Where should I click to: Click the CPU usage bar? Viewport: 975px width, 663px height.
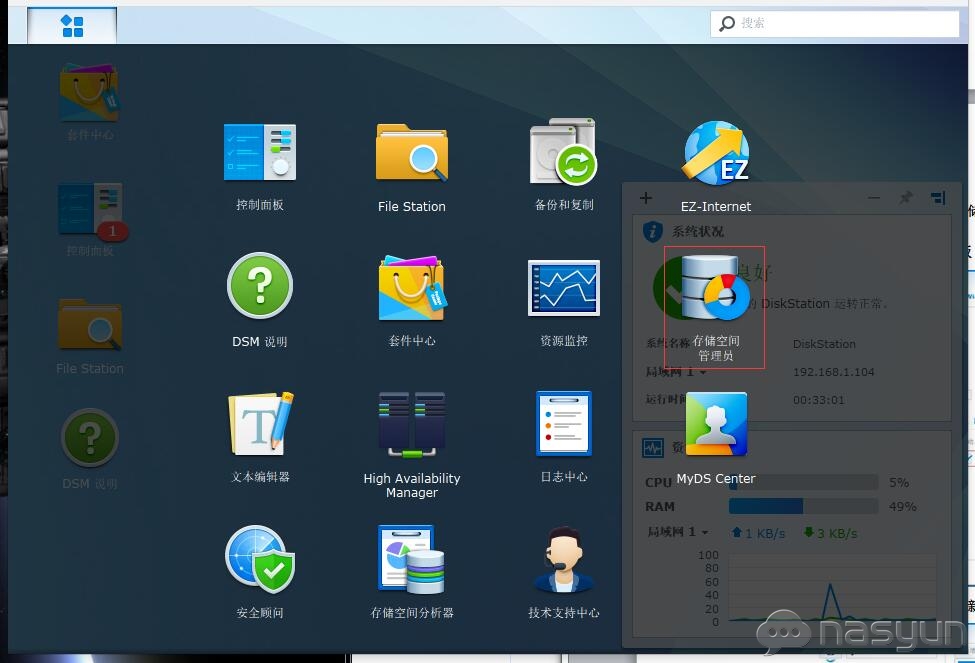[803, 482]
